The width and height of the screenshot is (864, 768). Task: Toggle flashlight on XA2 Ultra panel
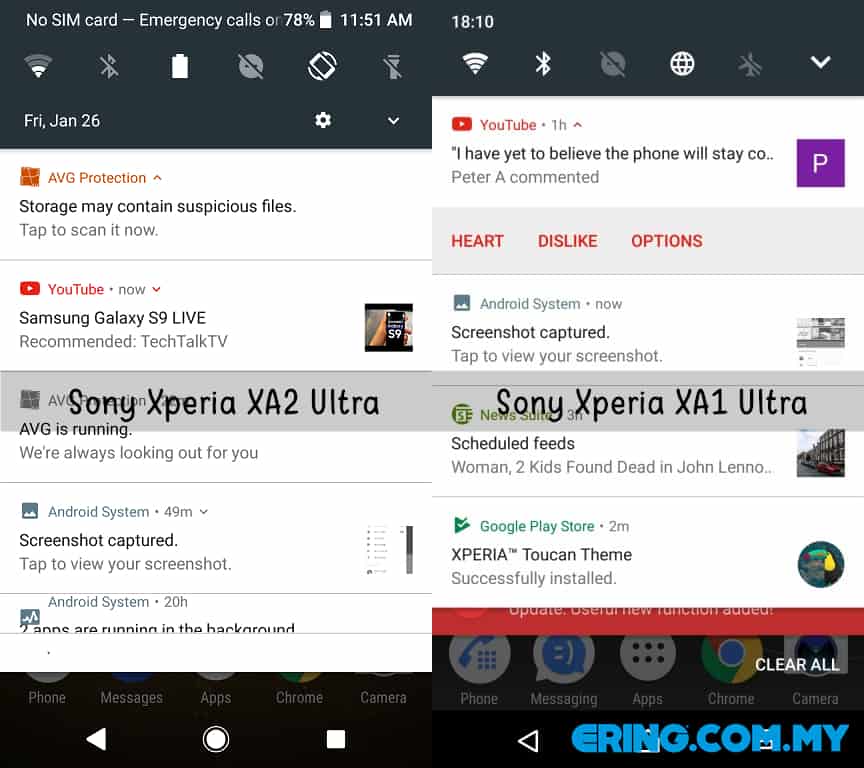[x=393, y=67]
